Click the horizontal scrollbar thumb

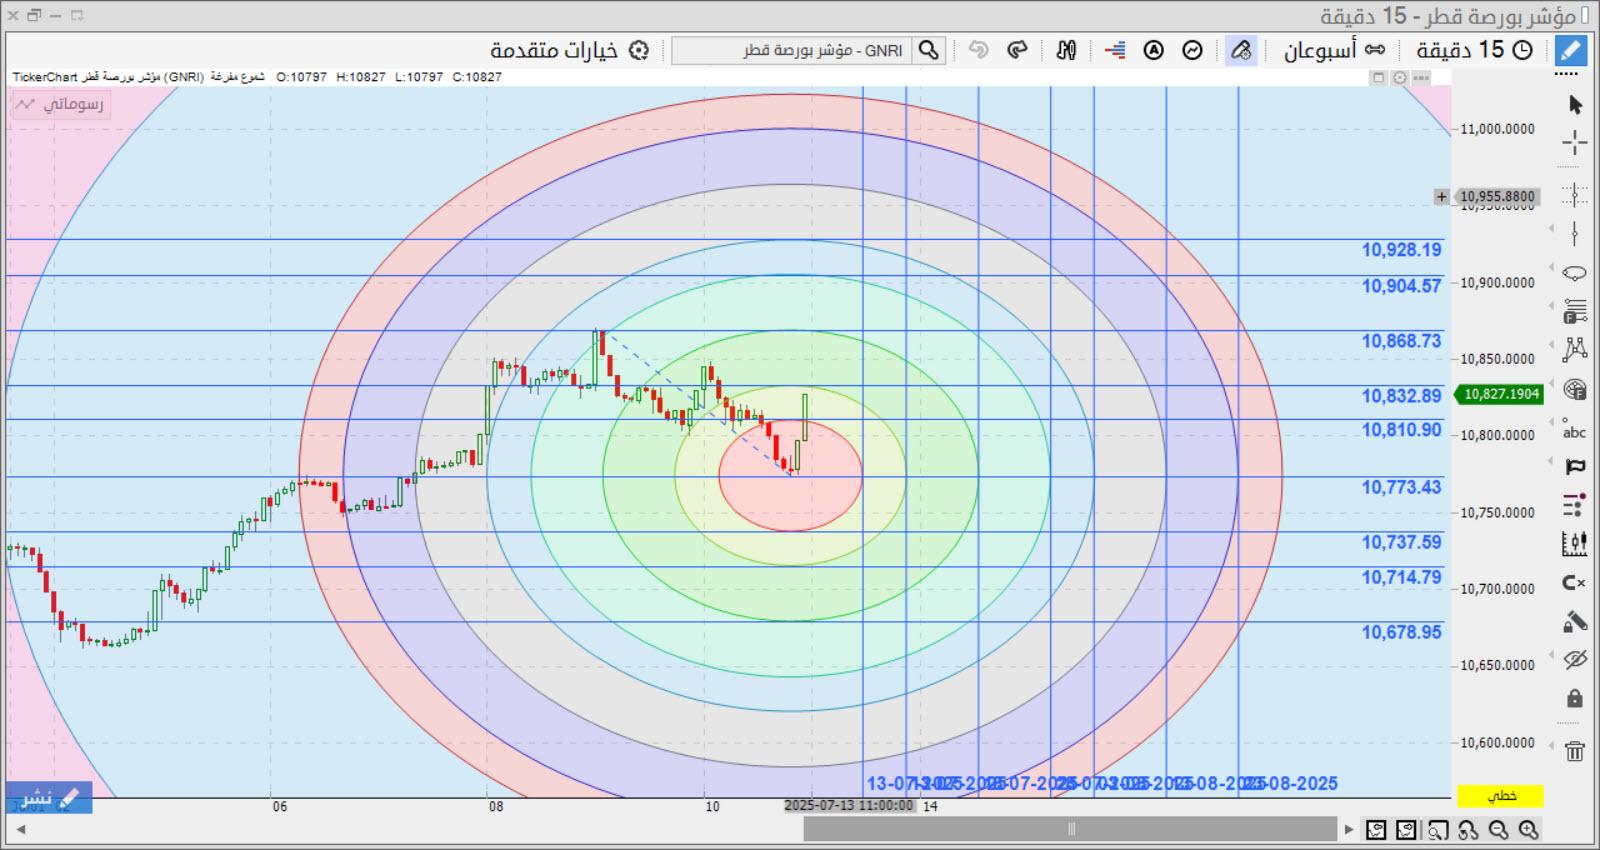tap(1070, 829)
